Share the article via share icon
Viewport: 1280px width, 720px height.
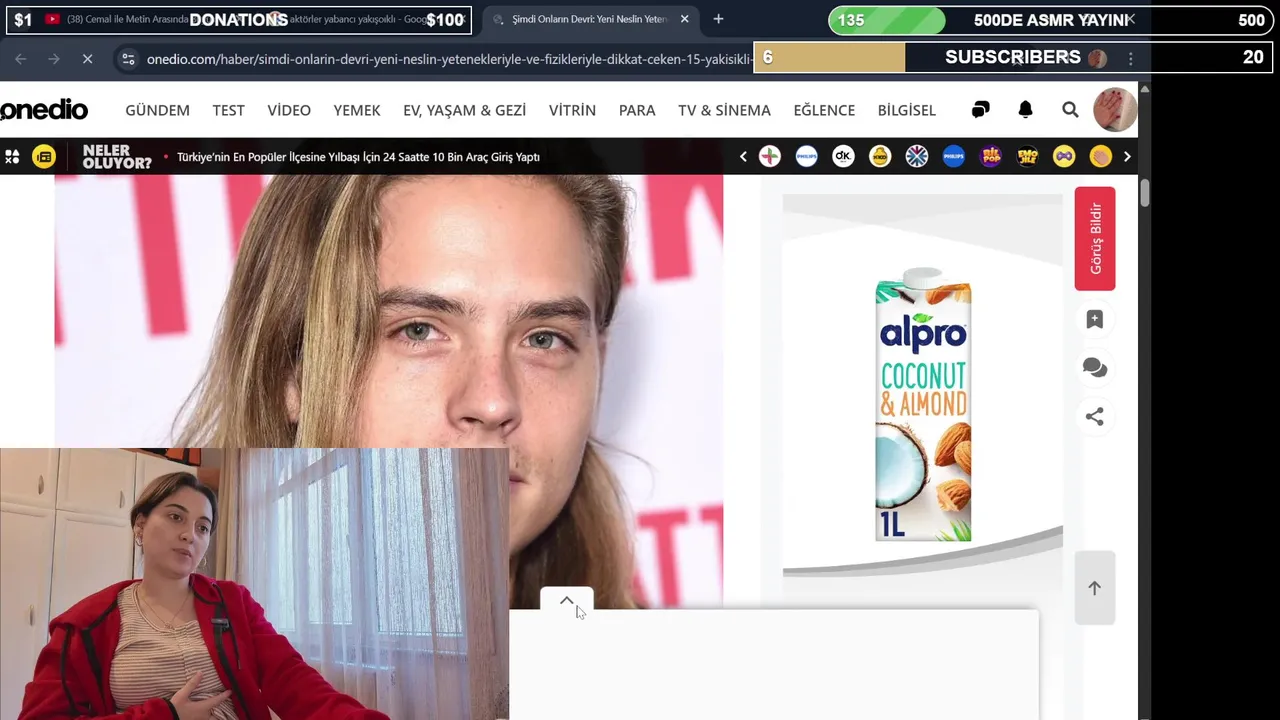[x=1095, y=417]
